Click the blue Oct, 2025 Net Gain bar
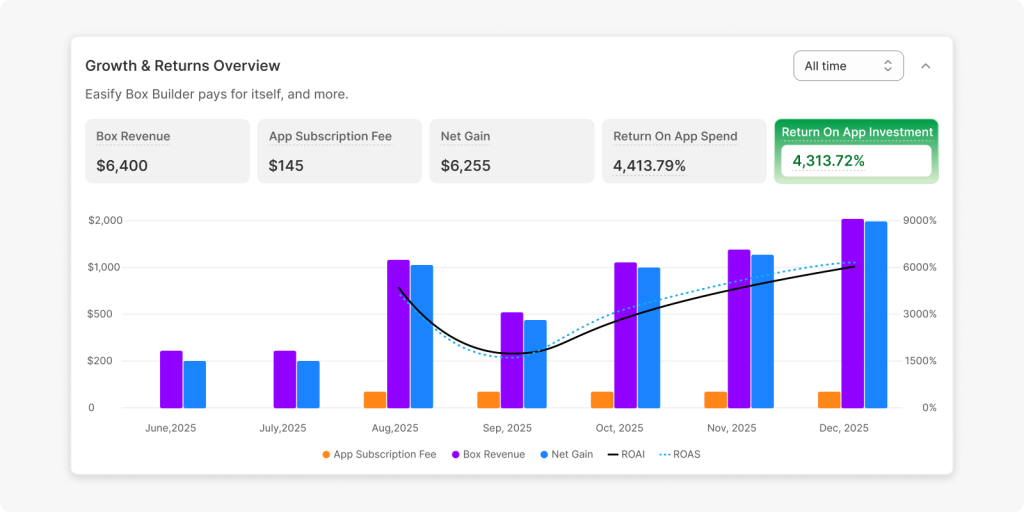Screen dimensions: 1024x512 click(x=649, y=337)
